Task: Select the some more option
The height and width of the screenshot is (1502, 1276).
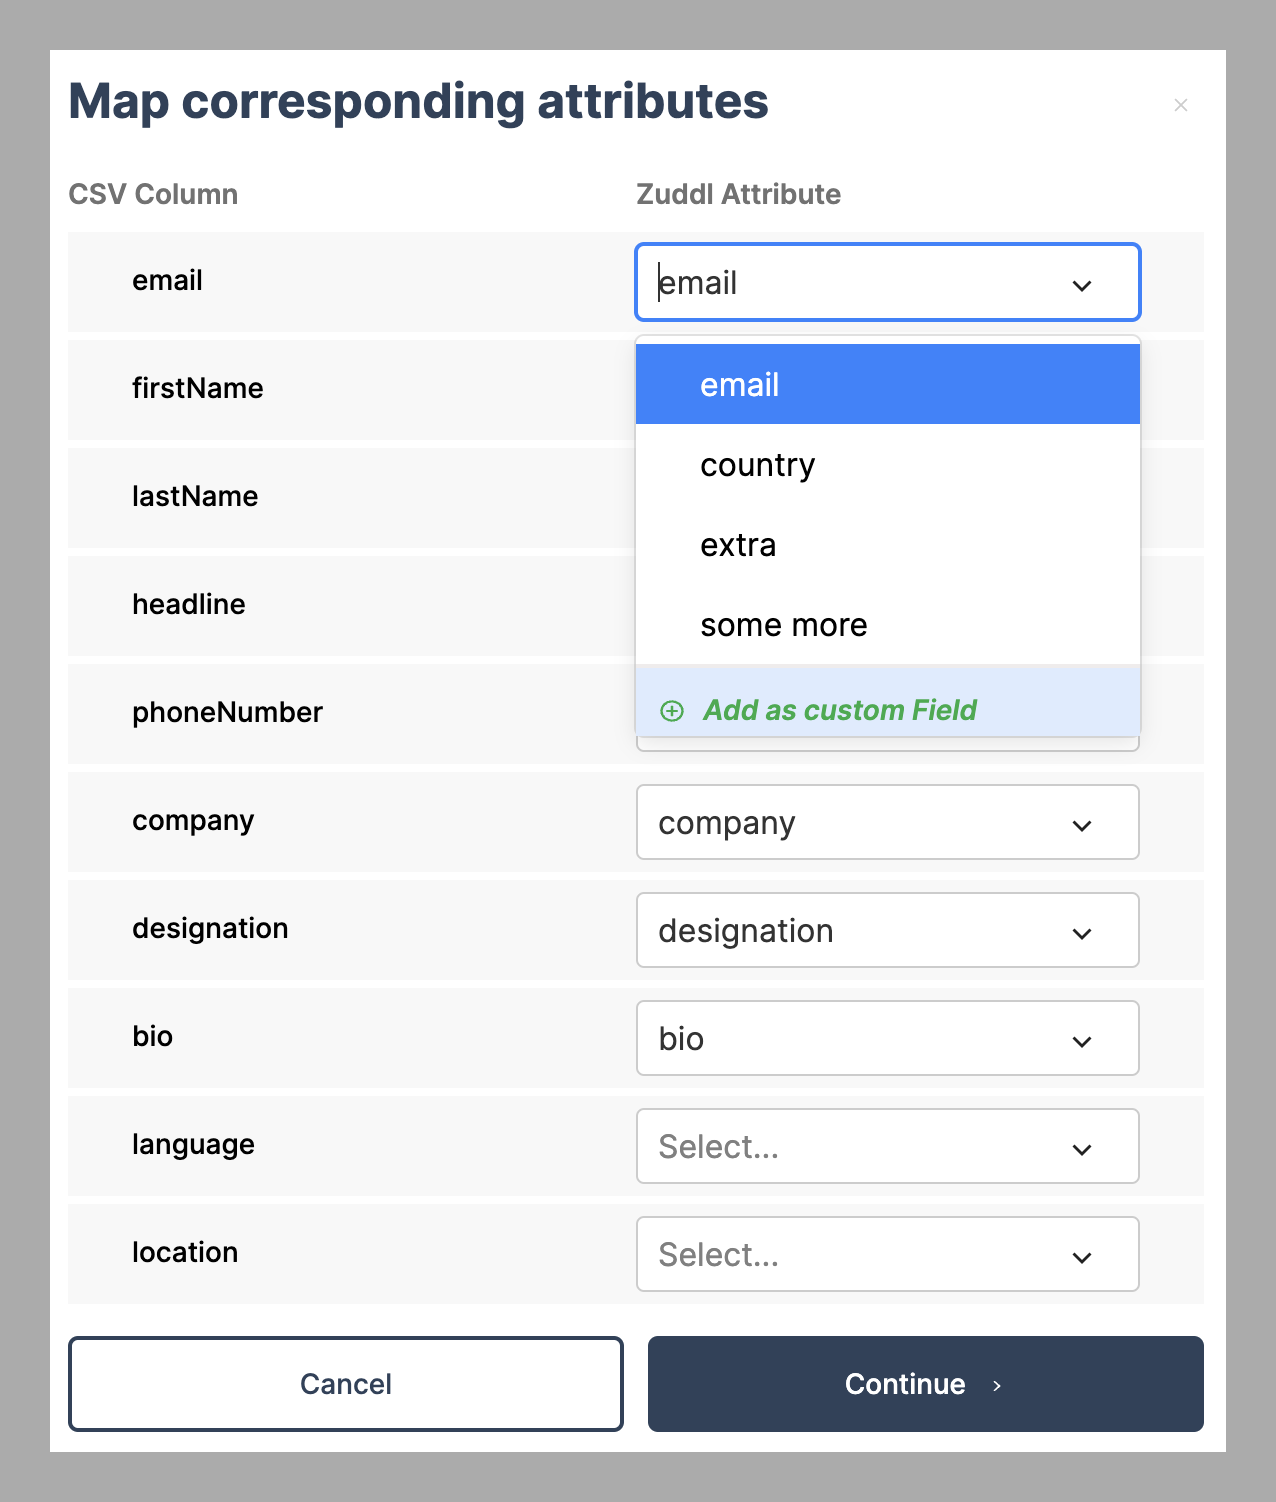Action: point(888,624)
